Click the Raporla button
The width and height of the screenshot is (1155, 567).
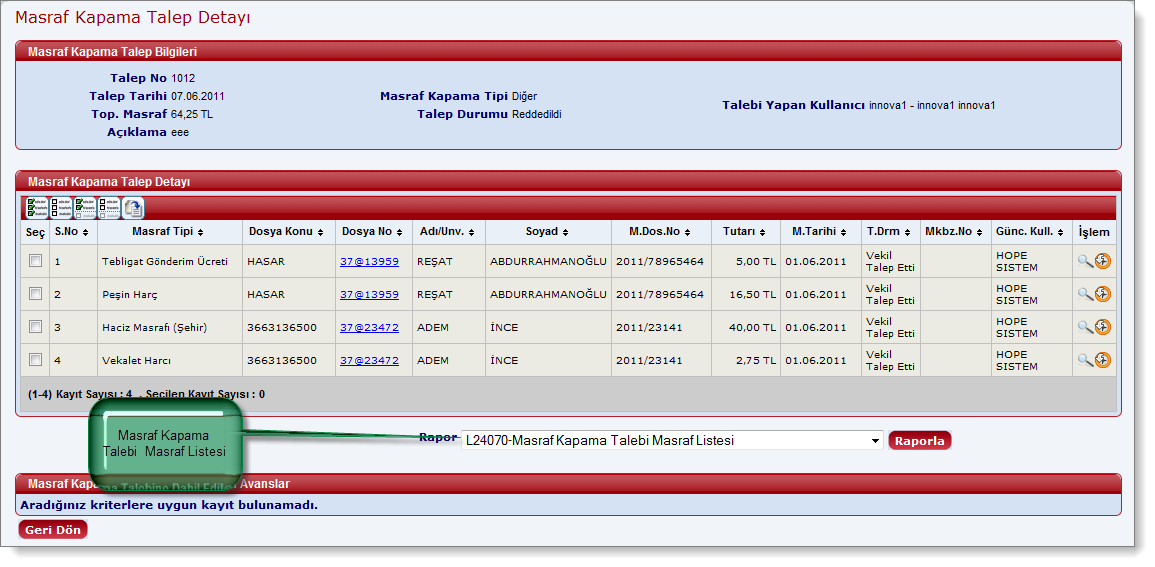[x=920, y=440]
